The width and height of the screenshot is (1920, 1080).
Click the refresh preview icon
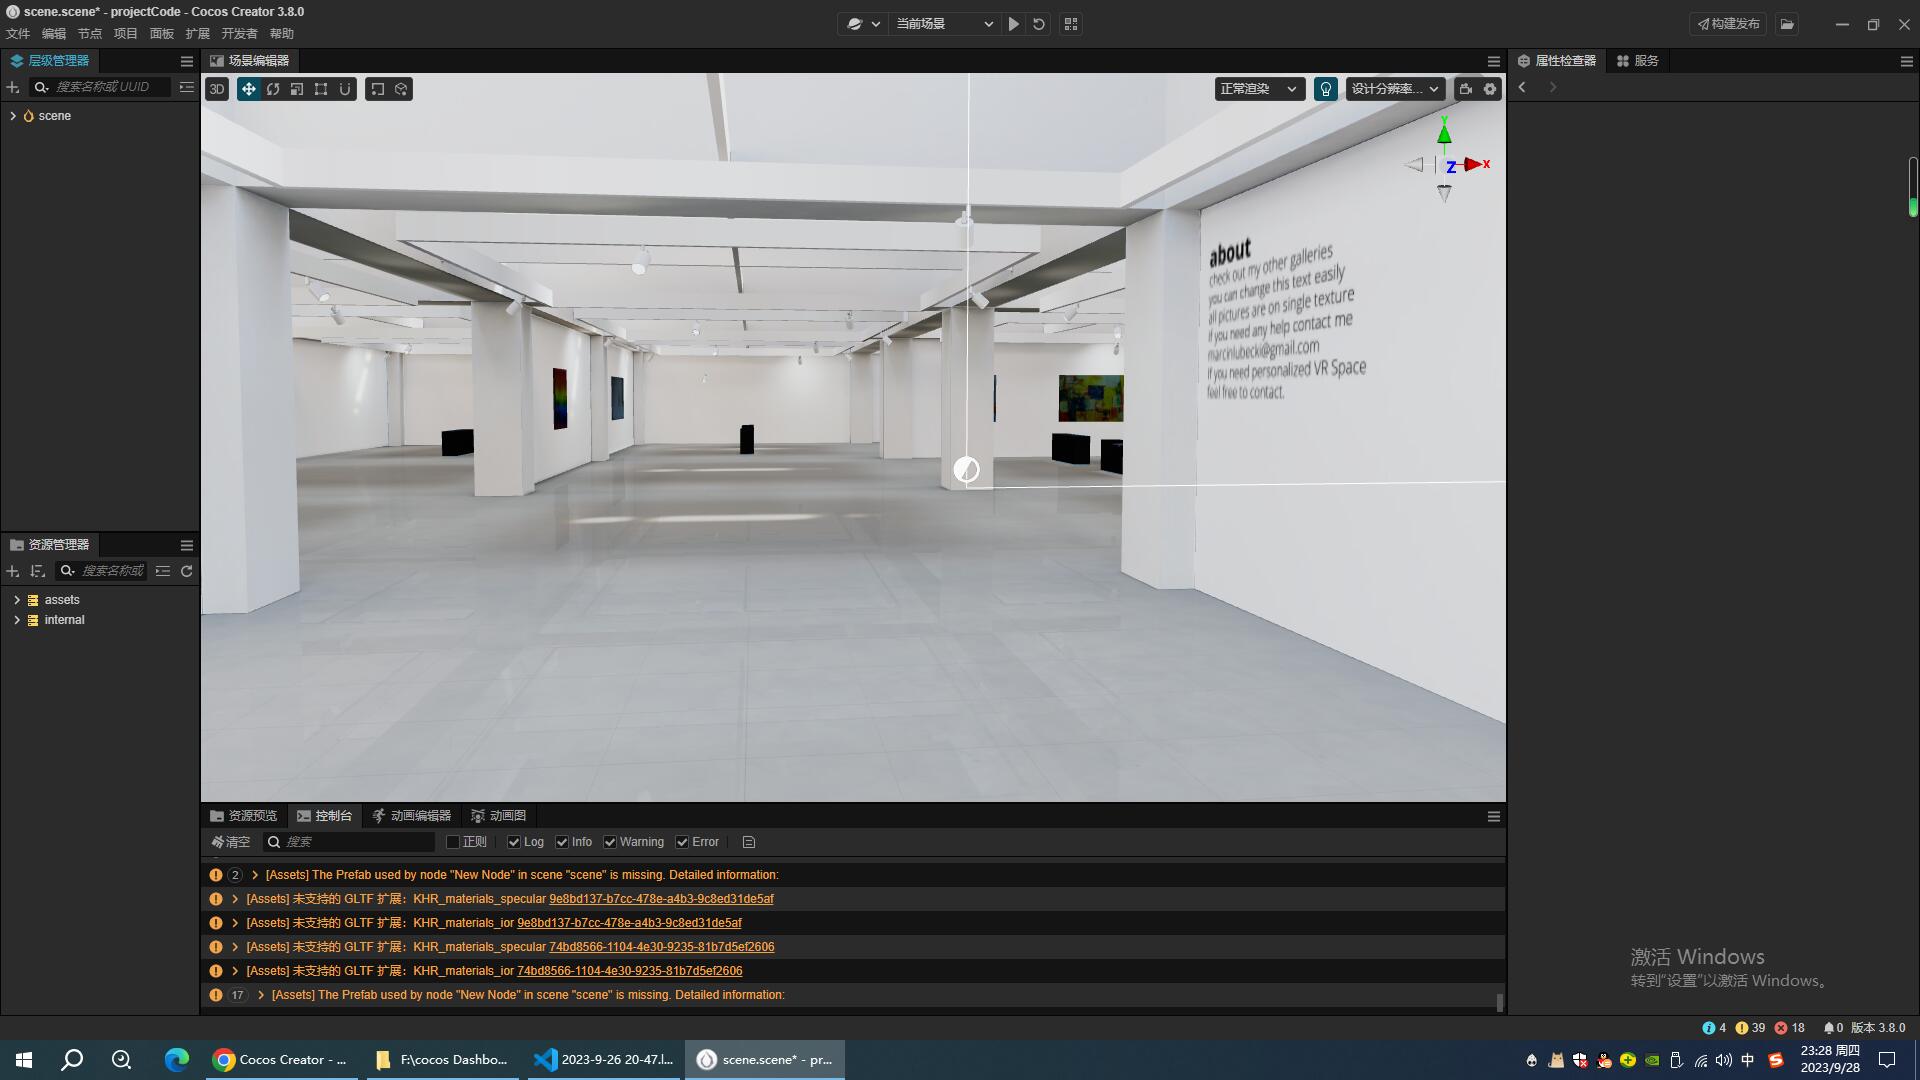(1039, 24)
